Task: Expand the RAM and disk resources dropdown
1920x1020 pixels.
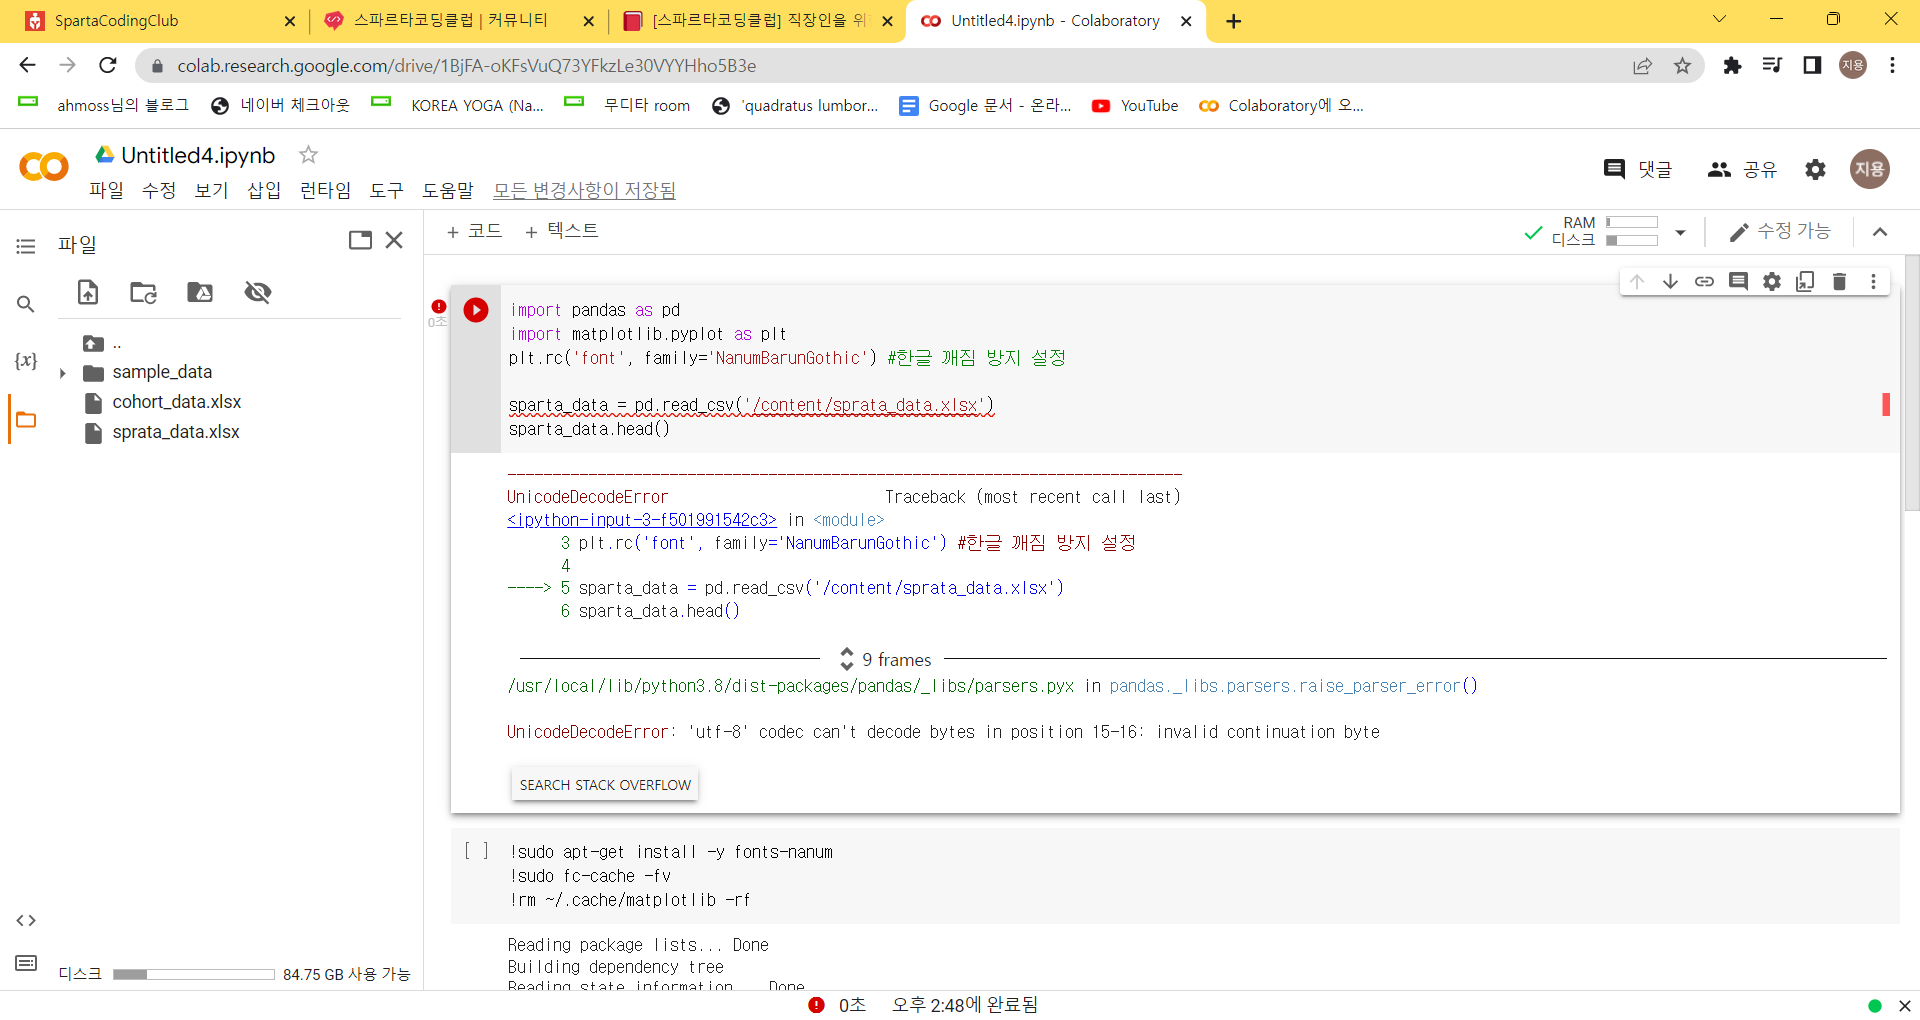Action: (x=1680, y=232)
